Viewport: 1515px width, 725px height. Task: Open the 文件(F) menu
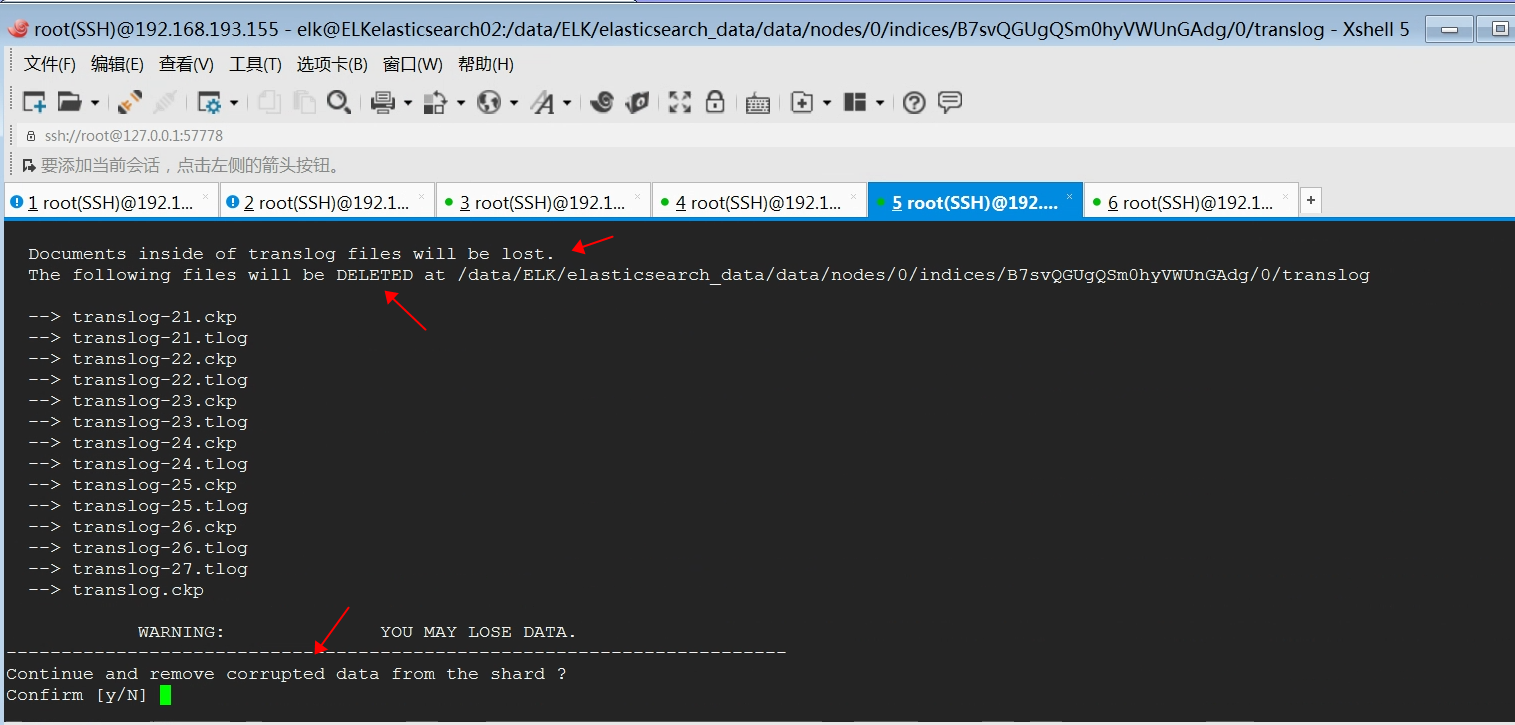pyautogui.click(x=50, y=64)
